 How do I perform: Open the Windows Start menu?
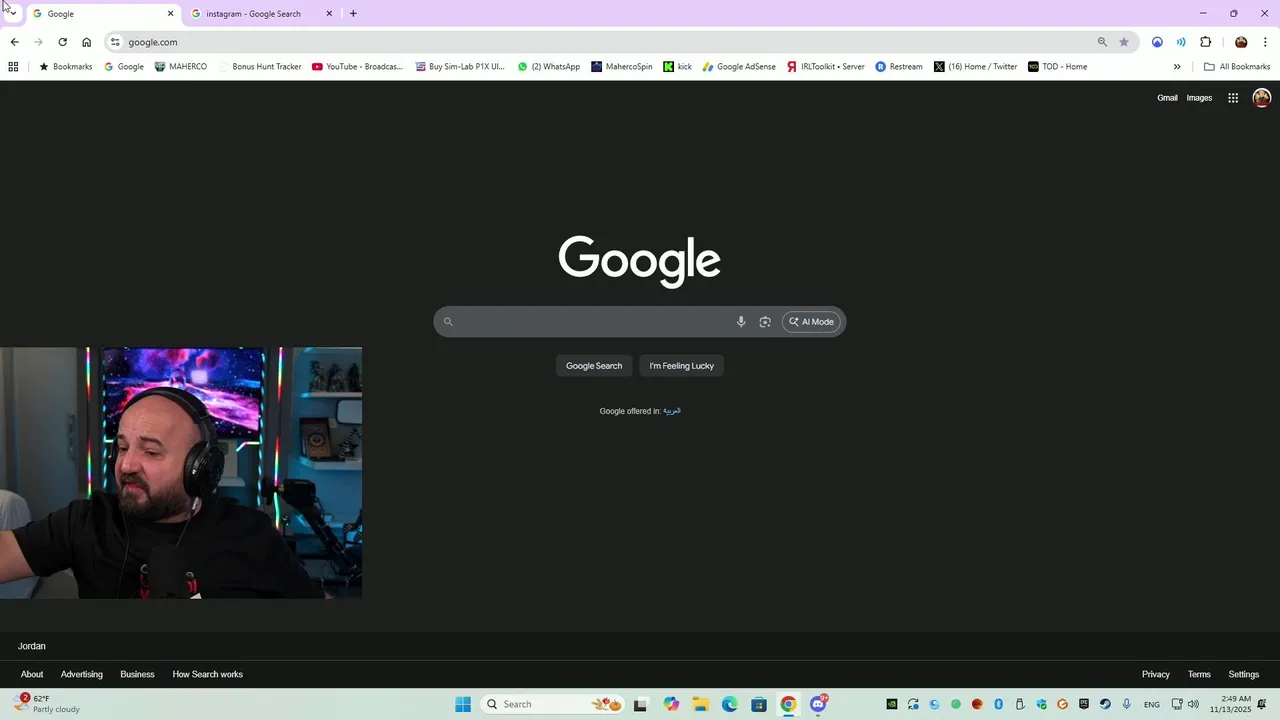point(463,704)
